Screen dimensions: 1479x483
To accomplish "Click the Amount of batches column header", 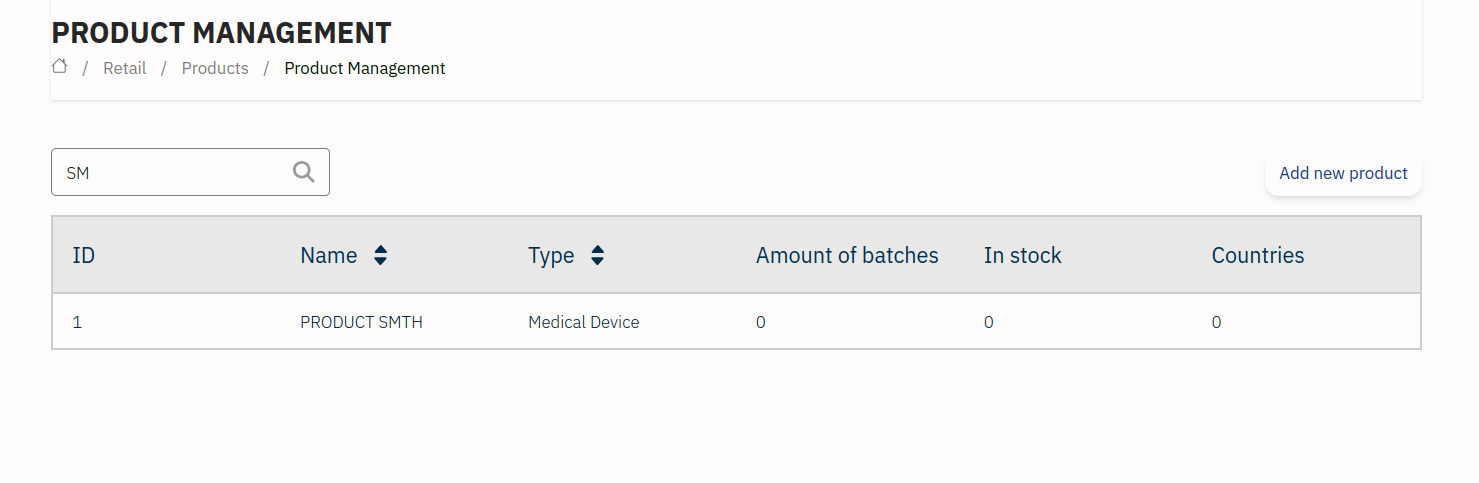I will pos(847,256).
